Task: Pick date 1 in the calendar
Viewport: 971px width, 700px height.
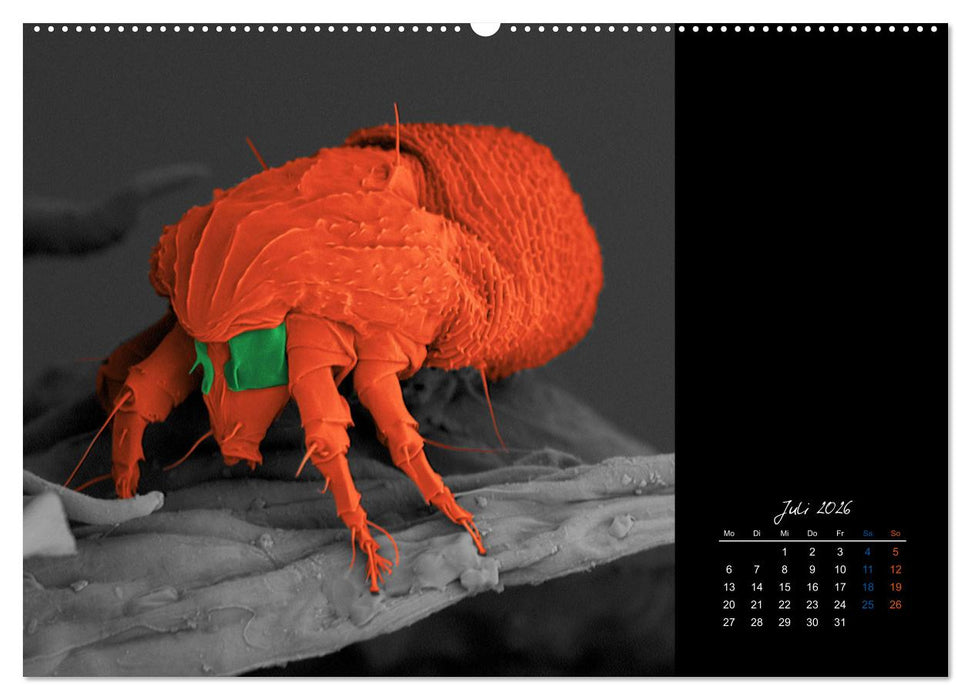Action: click(x=785, y=552)
